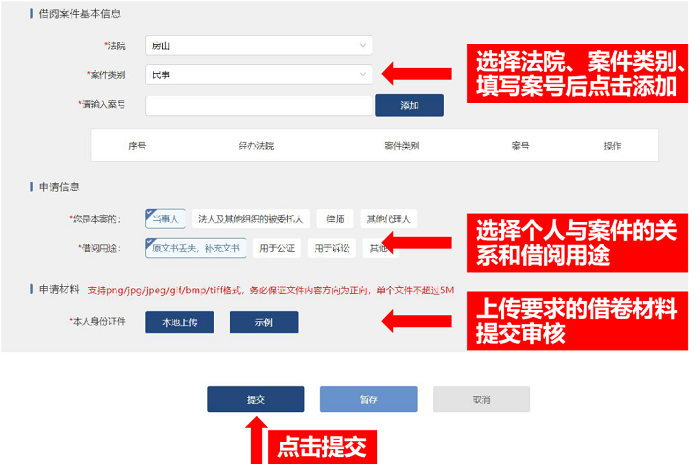Choose 用于诉讼 as borrowing purpose
This screenshot has width=700, height=464.
(x=331, y=247)
